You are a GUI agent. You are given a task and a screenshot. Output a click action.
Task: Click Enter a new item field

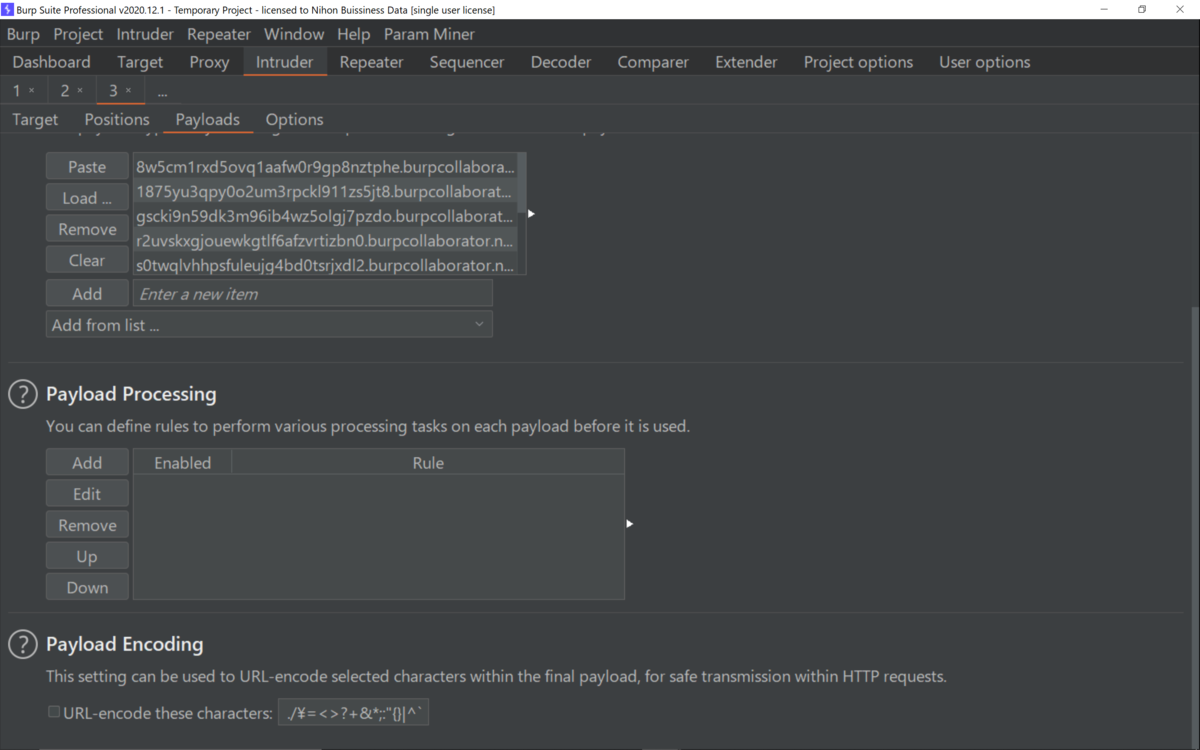pos(313,294)
